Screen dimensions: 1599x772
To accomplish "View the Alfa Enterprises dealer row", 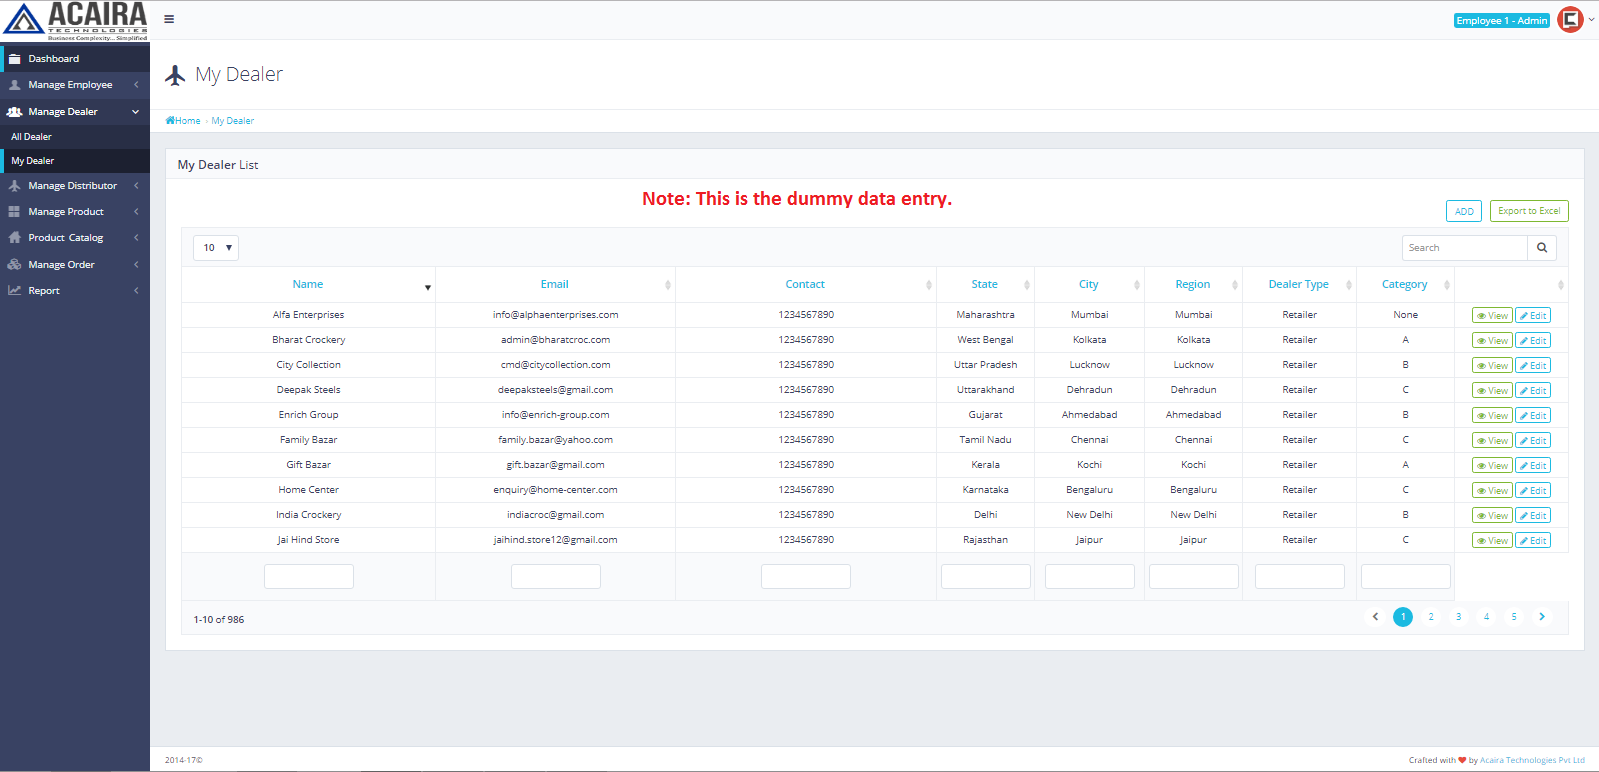I will click(1491, 316).
